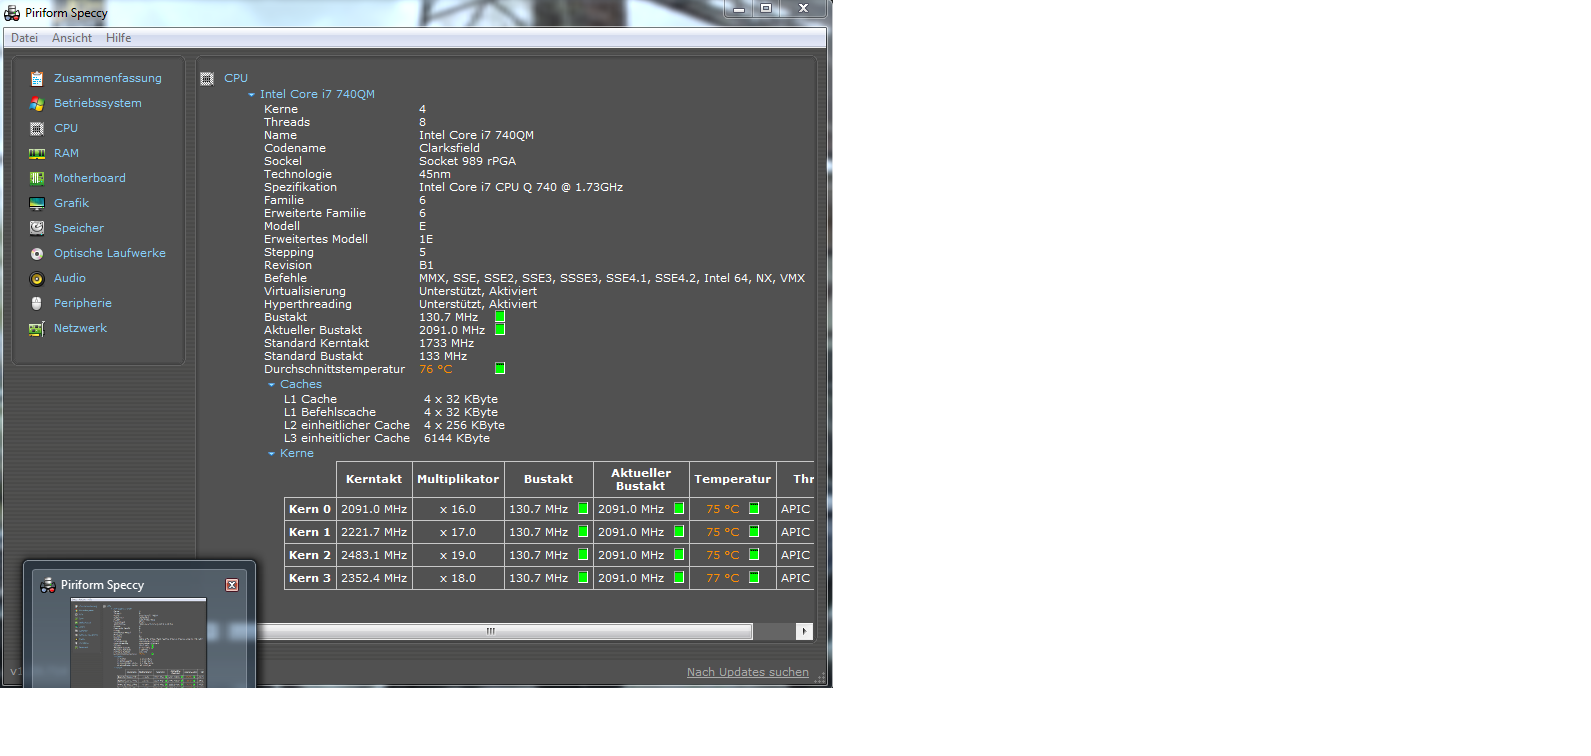Click the Motherboard icon
This screenshot has height=756, width=1591.
(37, 178)
